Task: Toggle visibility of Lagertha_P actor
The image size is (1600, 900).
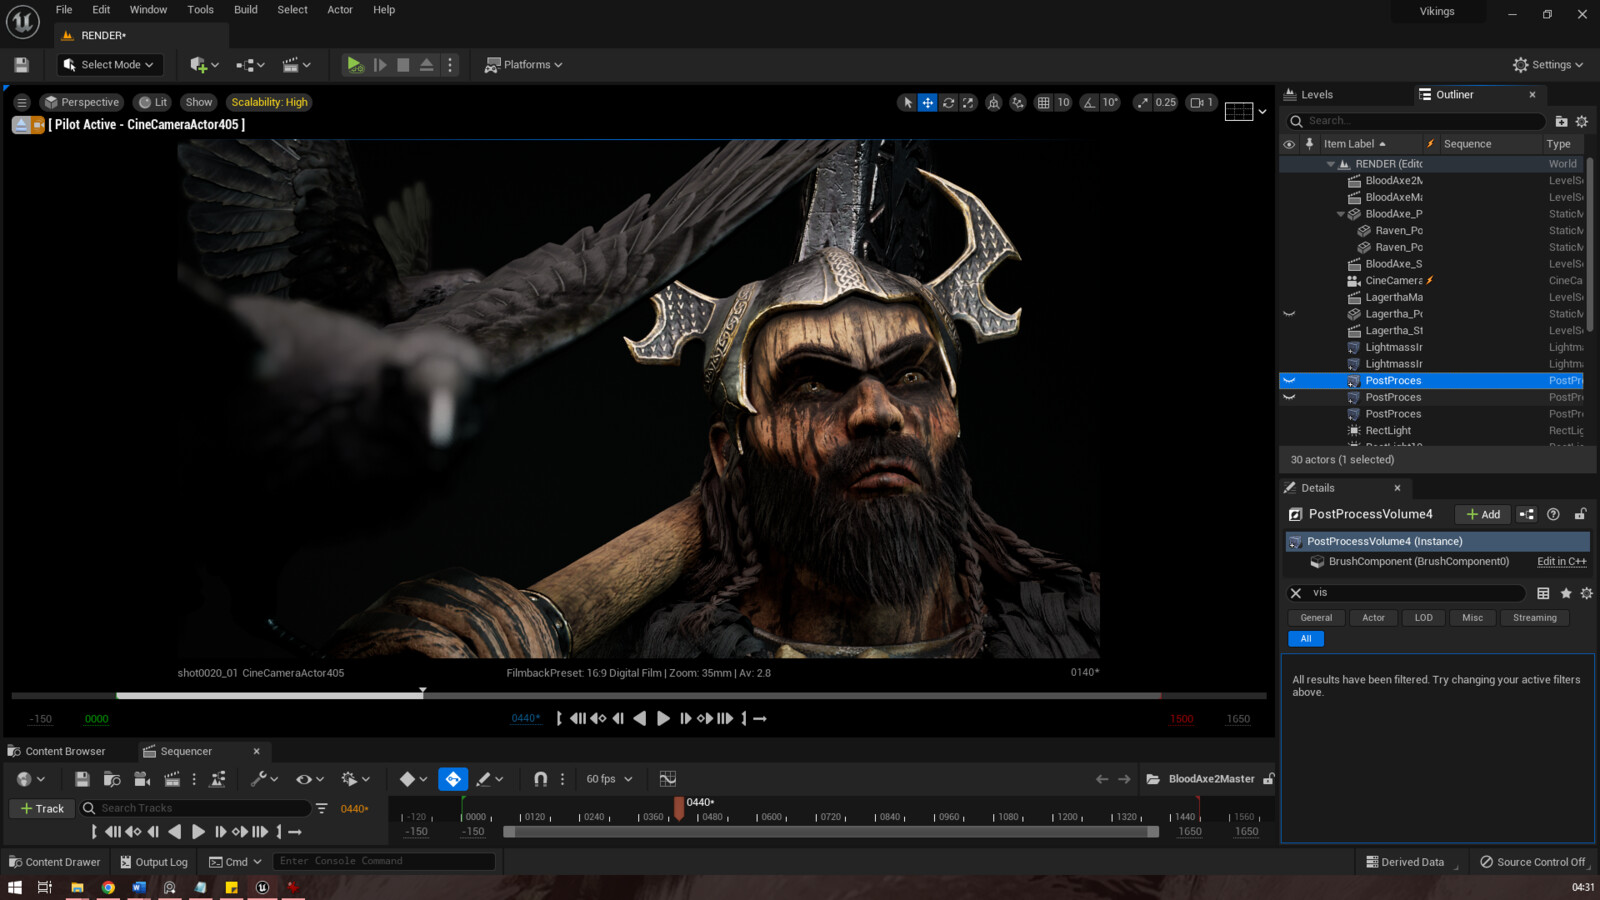Action: pyautogui.click(x=1289, y=314)
